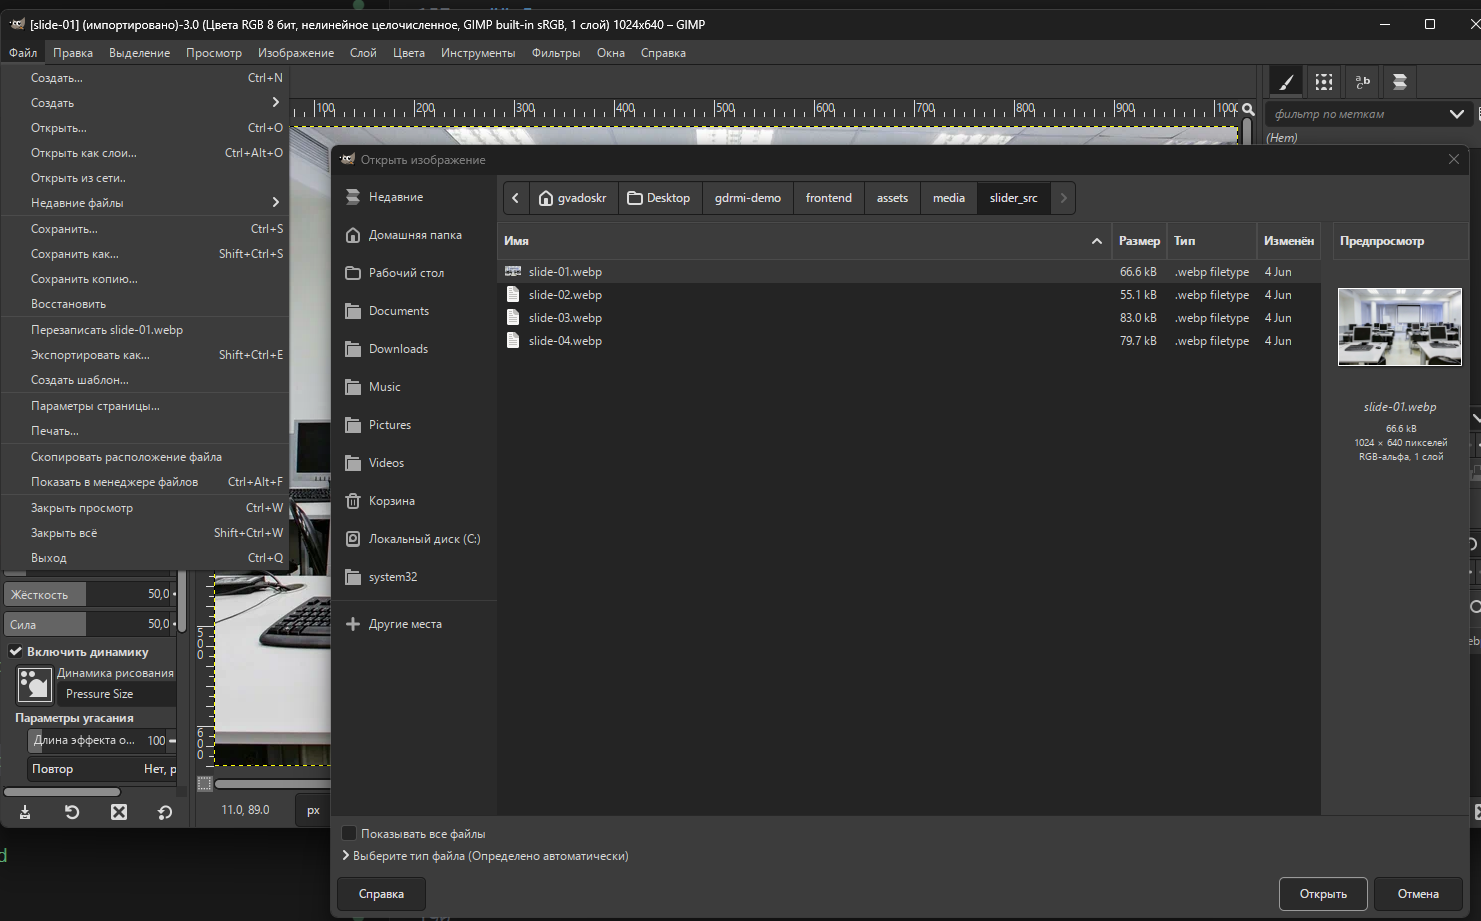
Task: Choose 'Экспортировать как...' from File menu
Action: coord(90,355)
